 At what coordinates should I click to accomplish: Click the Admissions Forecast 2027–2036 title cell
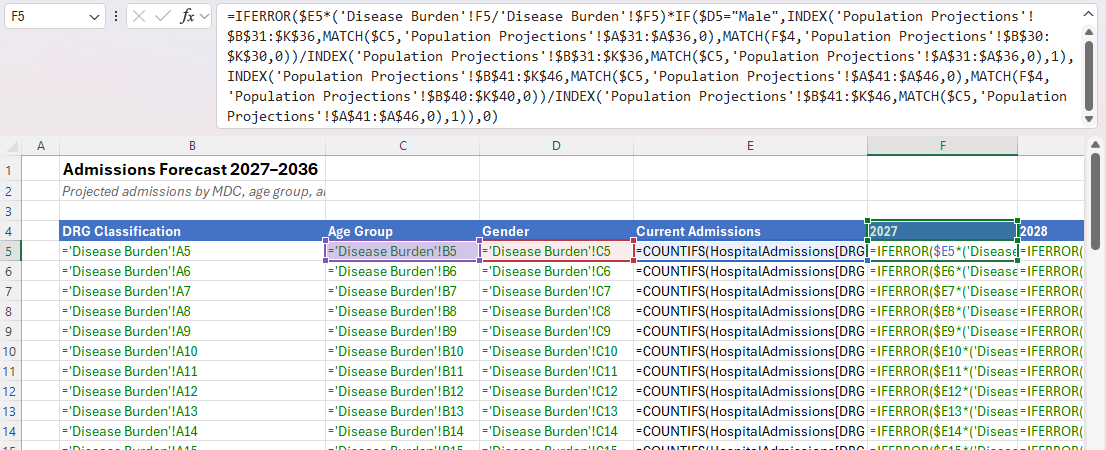click(x=192, y=170)
